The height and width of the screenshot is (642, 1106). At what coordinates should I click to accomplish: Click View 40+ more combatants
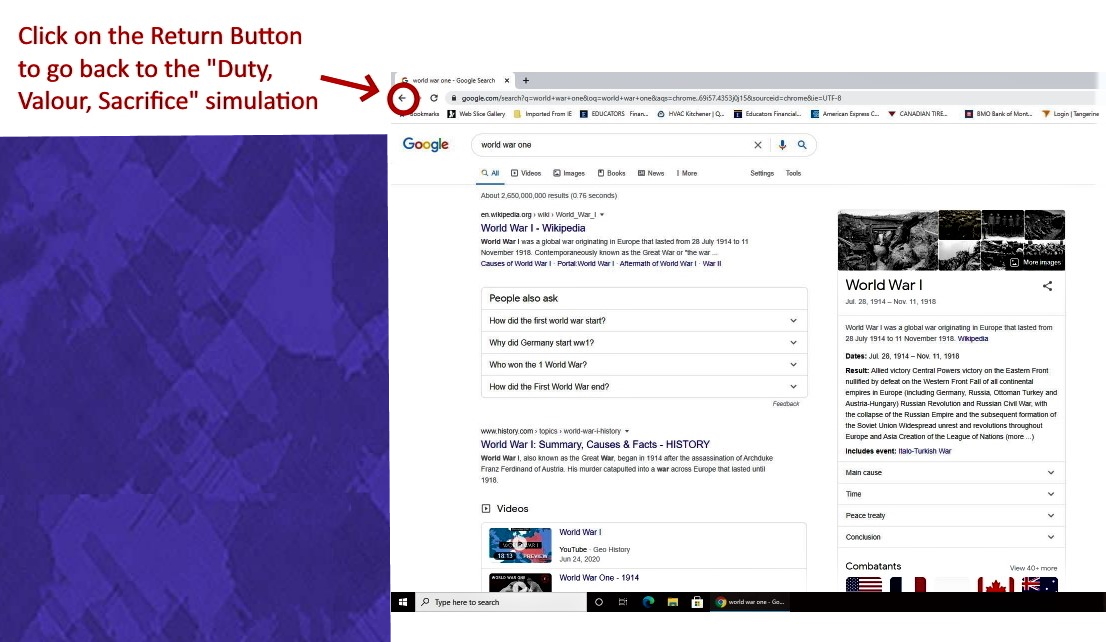(x=1033, y=568)
